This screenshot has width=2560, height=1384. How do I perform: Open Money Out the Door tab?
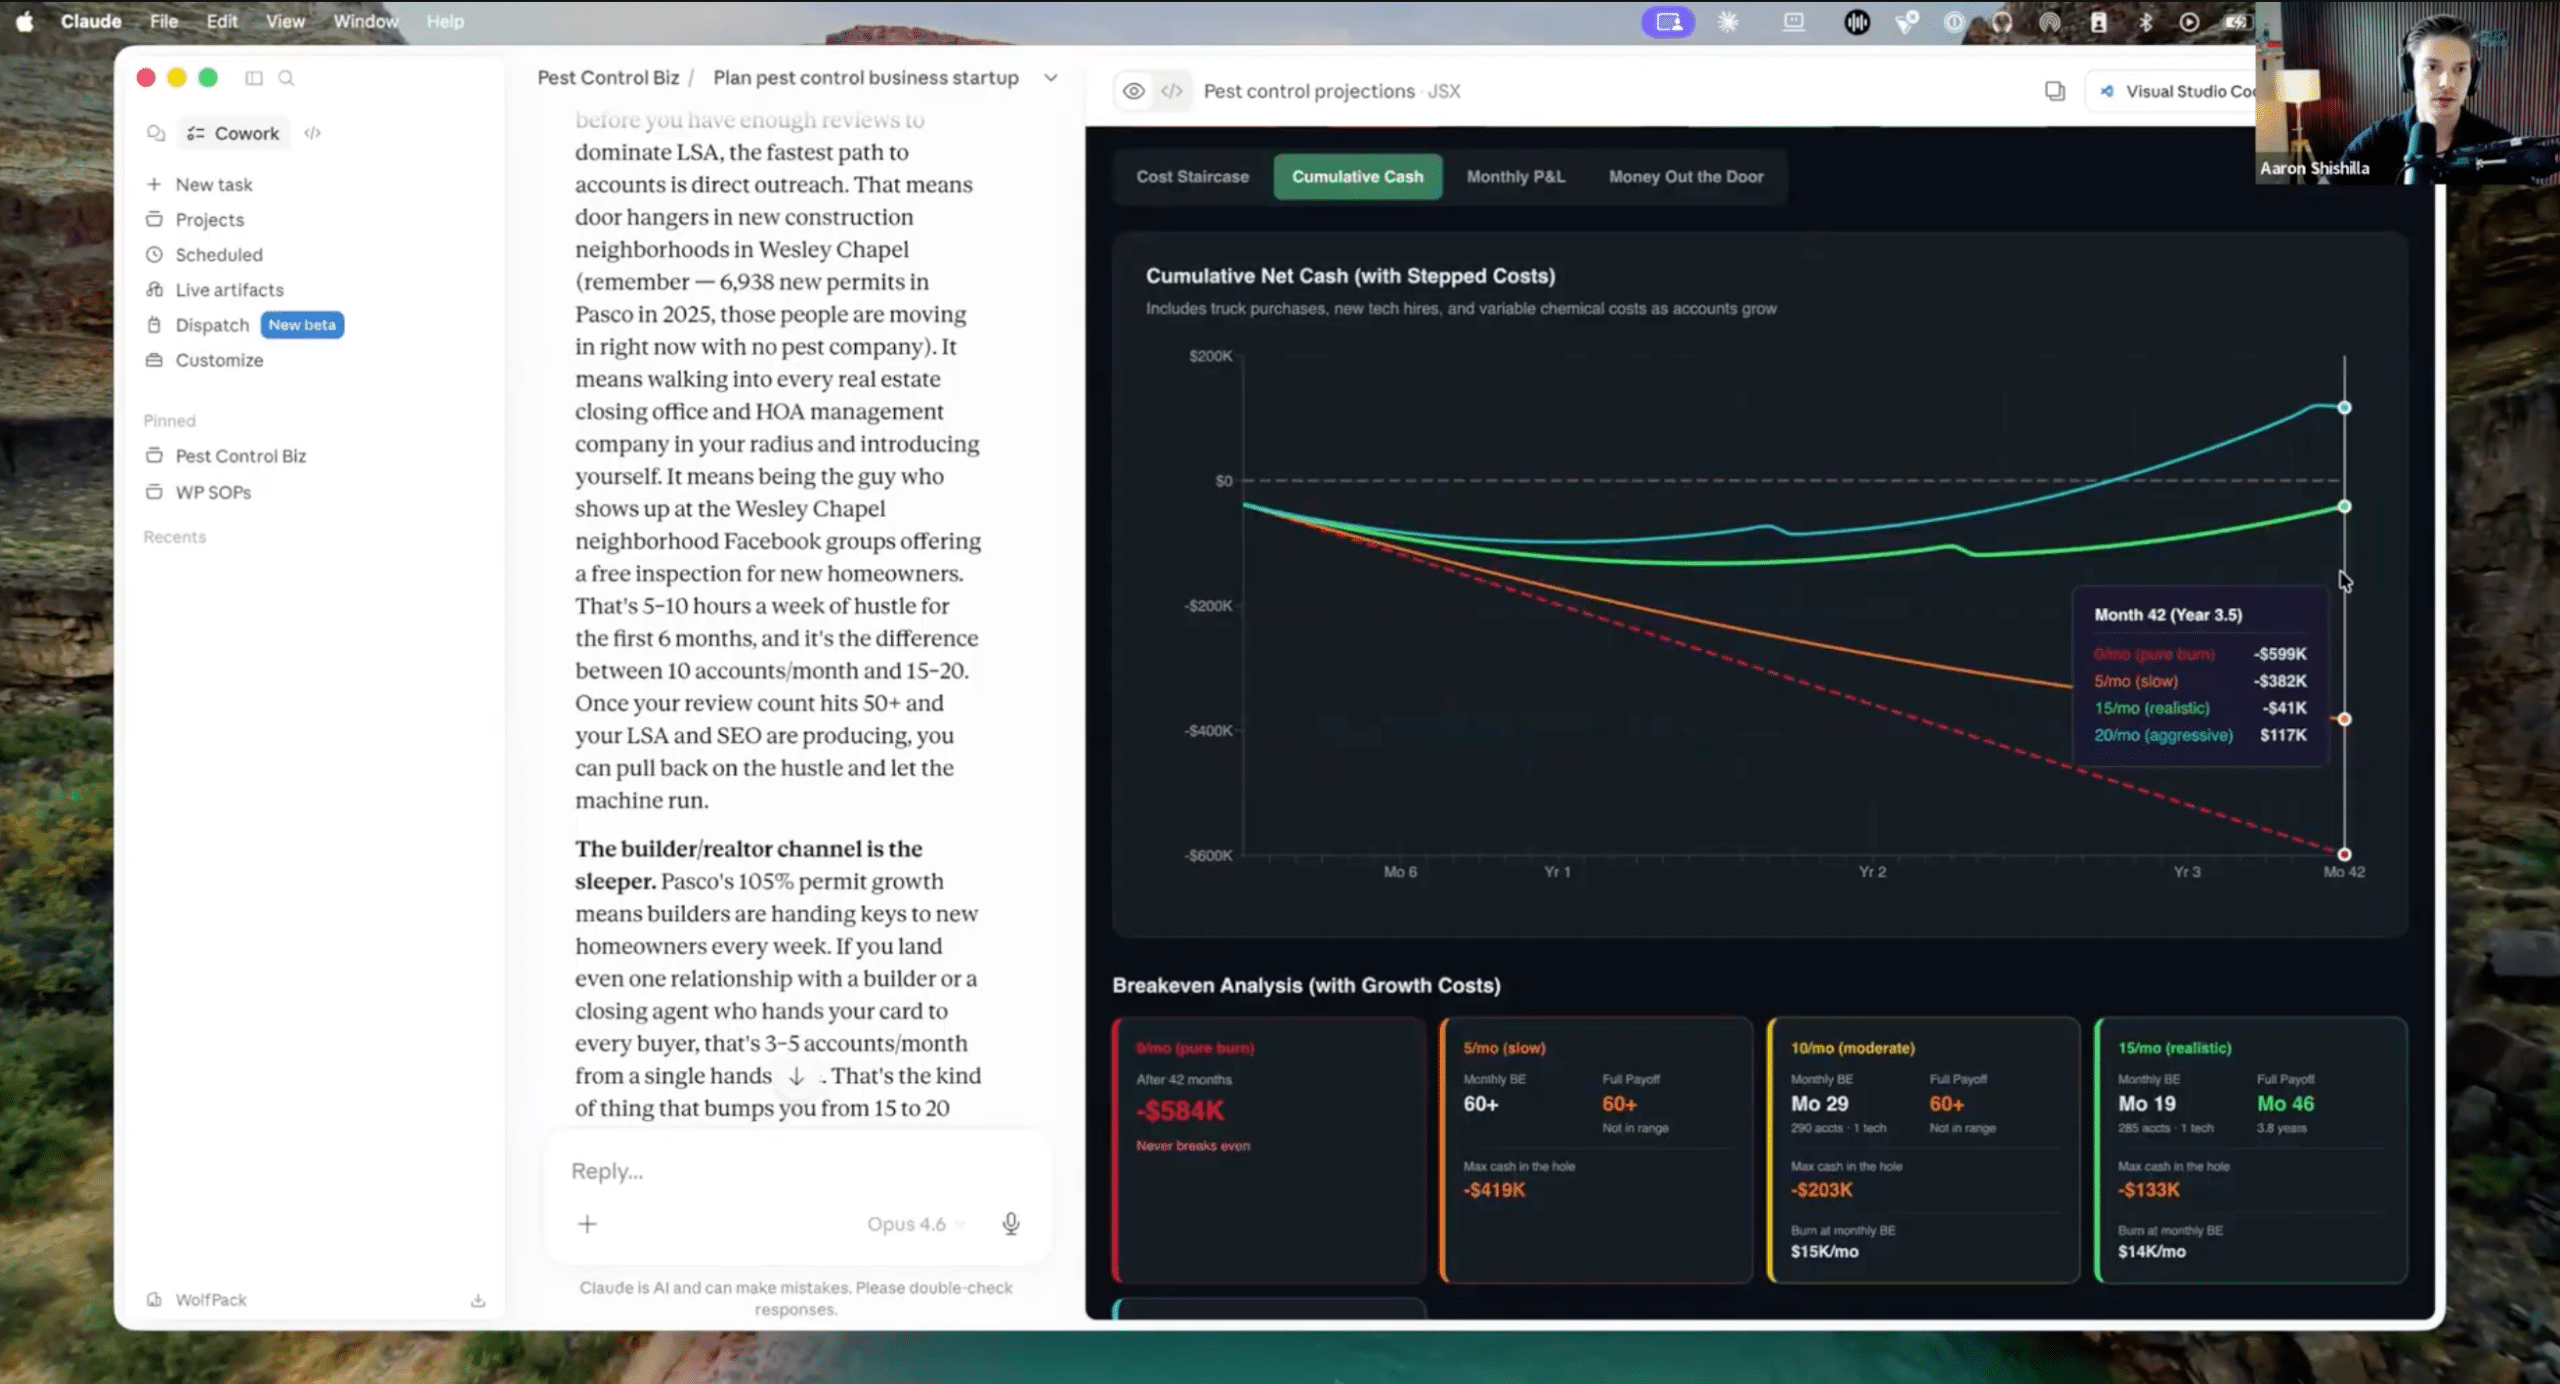click(1686, 177)
